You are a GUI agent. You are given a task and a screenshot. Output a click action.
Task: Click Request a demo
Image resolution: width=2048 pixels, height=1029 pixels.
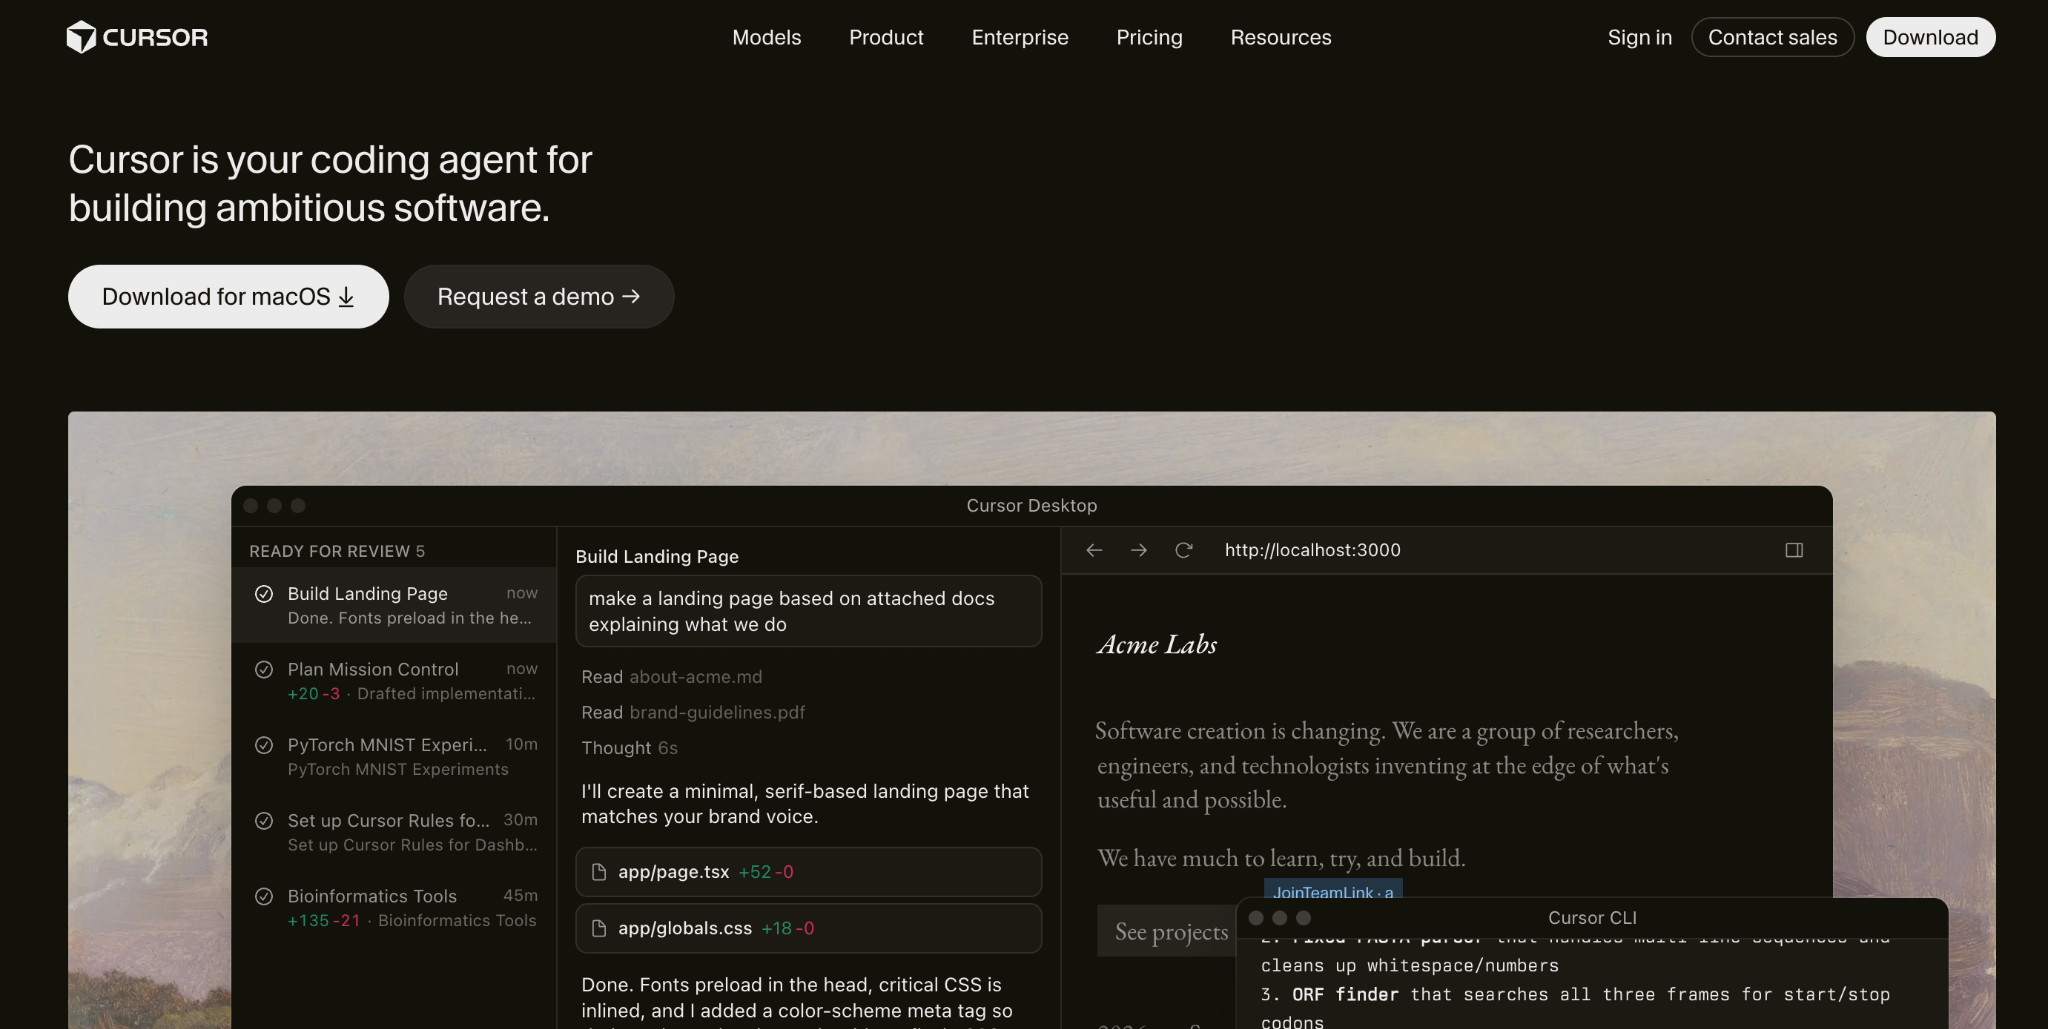click(x=539, y=297)
